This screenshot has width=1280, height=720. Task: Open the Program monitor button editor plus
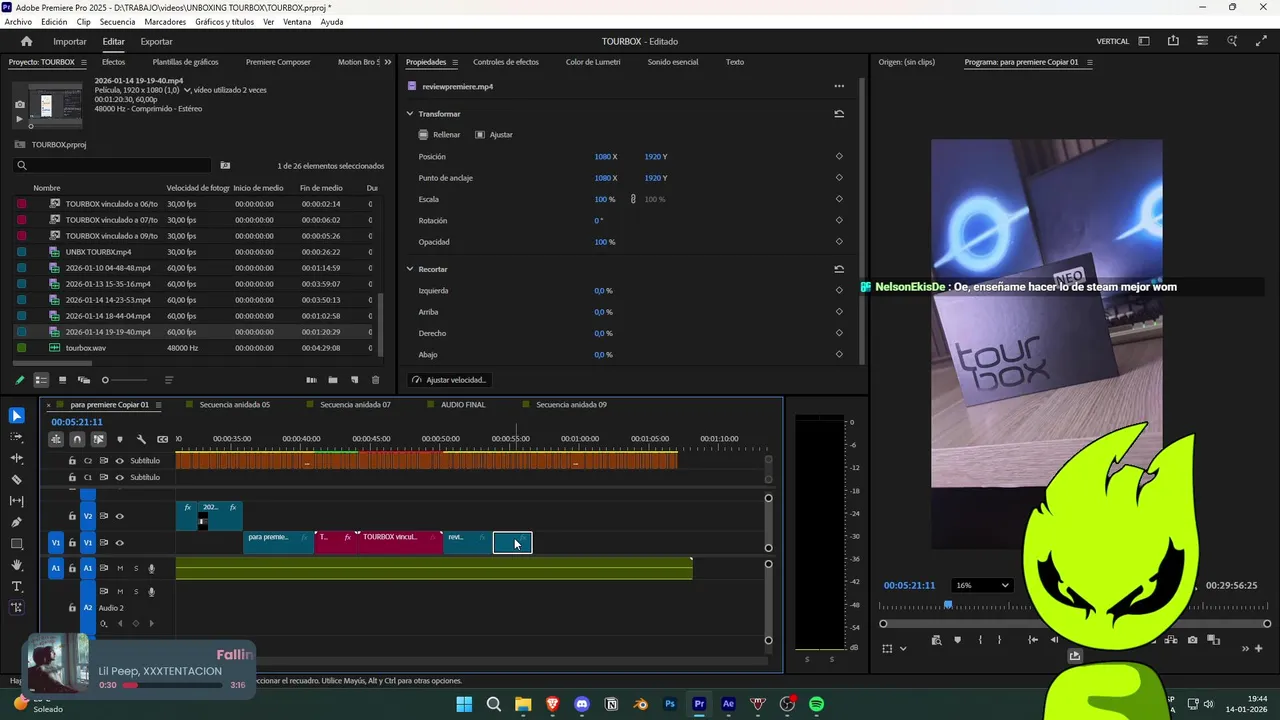[x=1259, y=648]
